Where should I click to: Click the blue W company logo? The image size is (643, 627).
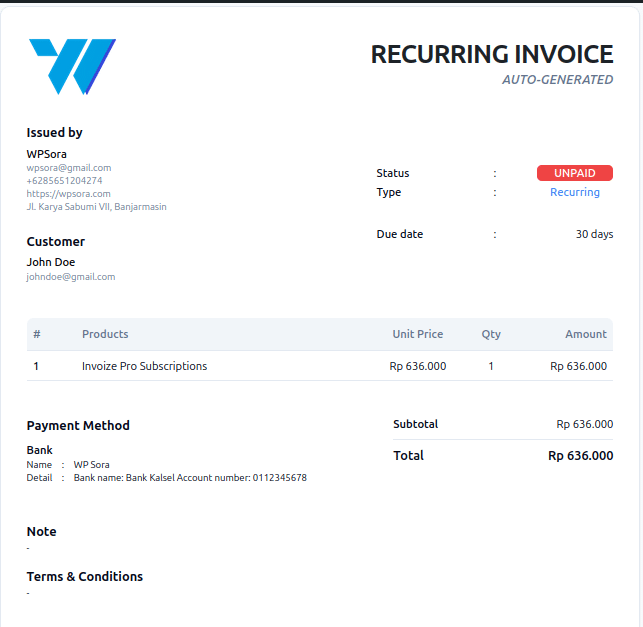pos(72,66)
